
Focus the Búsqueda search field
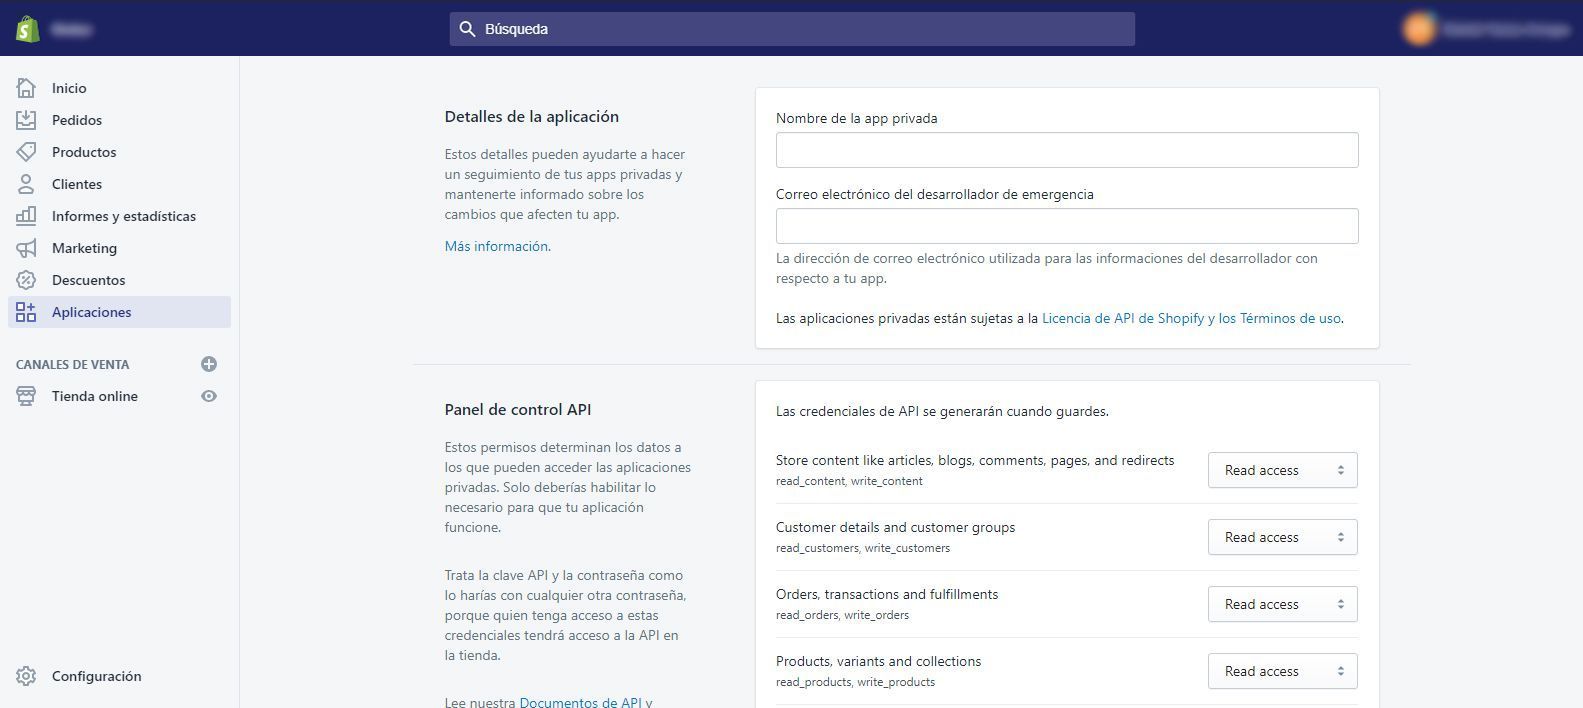[792, 29]
